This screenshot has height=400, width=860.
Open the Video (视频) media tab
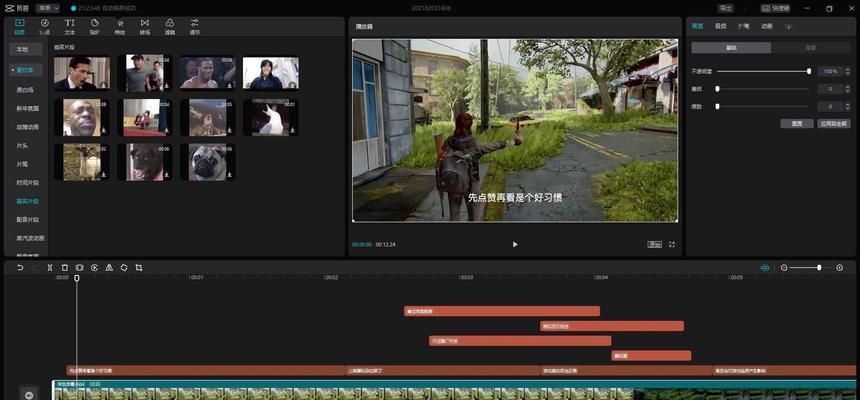pyautogui.click(x=20, y=26)
